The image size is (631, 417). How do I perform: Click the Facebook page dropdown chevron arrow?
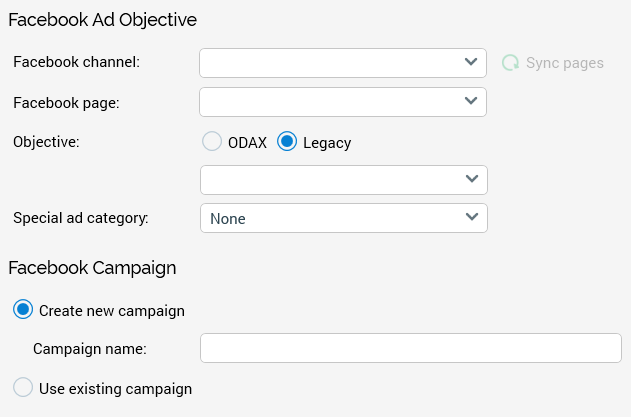[x=472, y=101]
